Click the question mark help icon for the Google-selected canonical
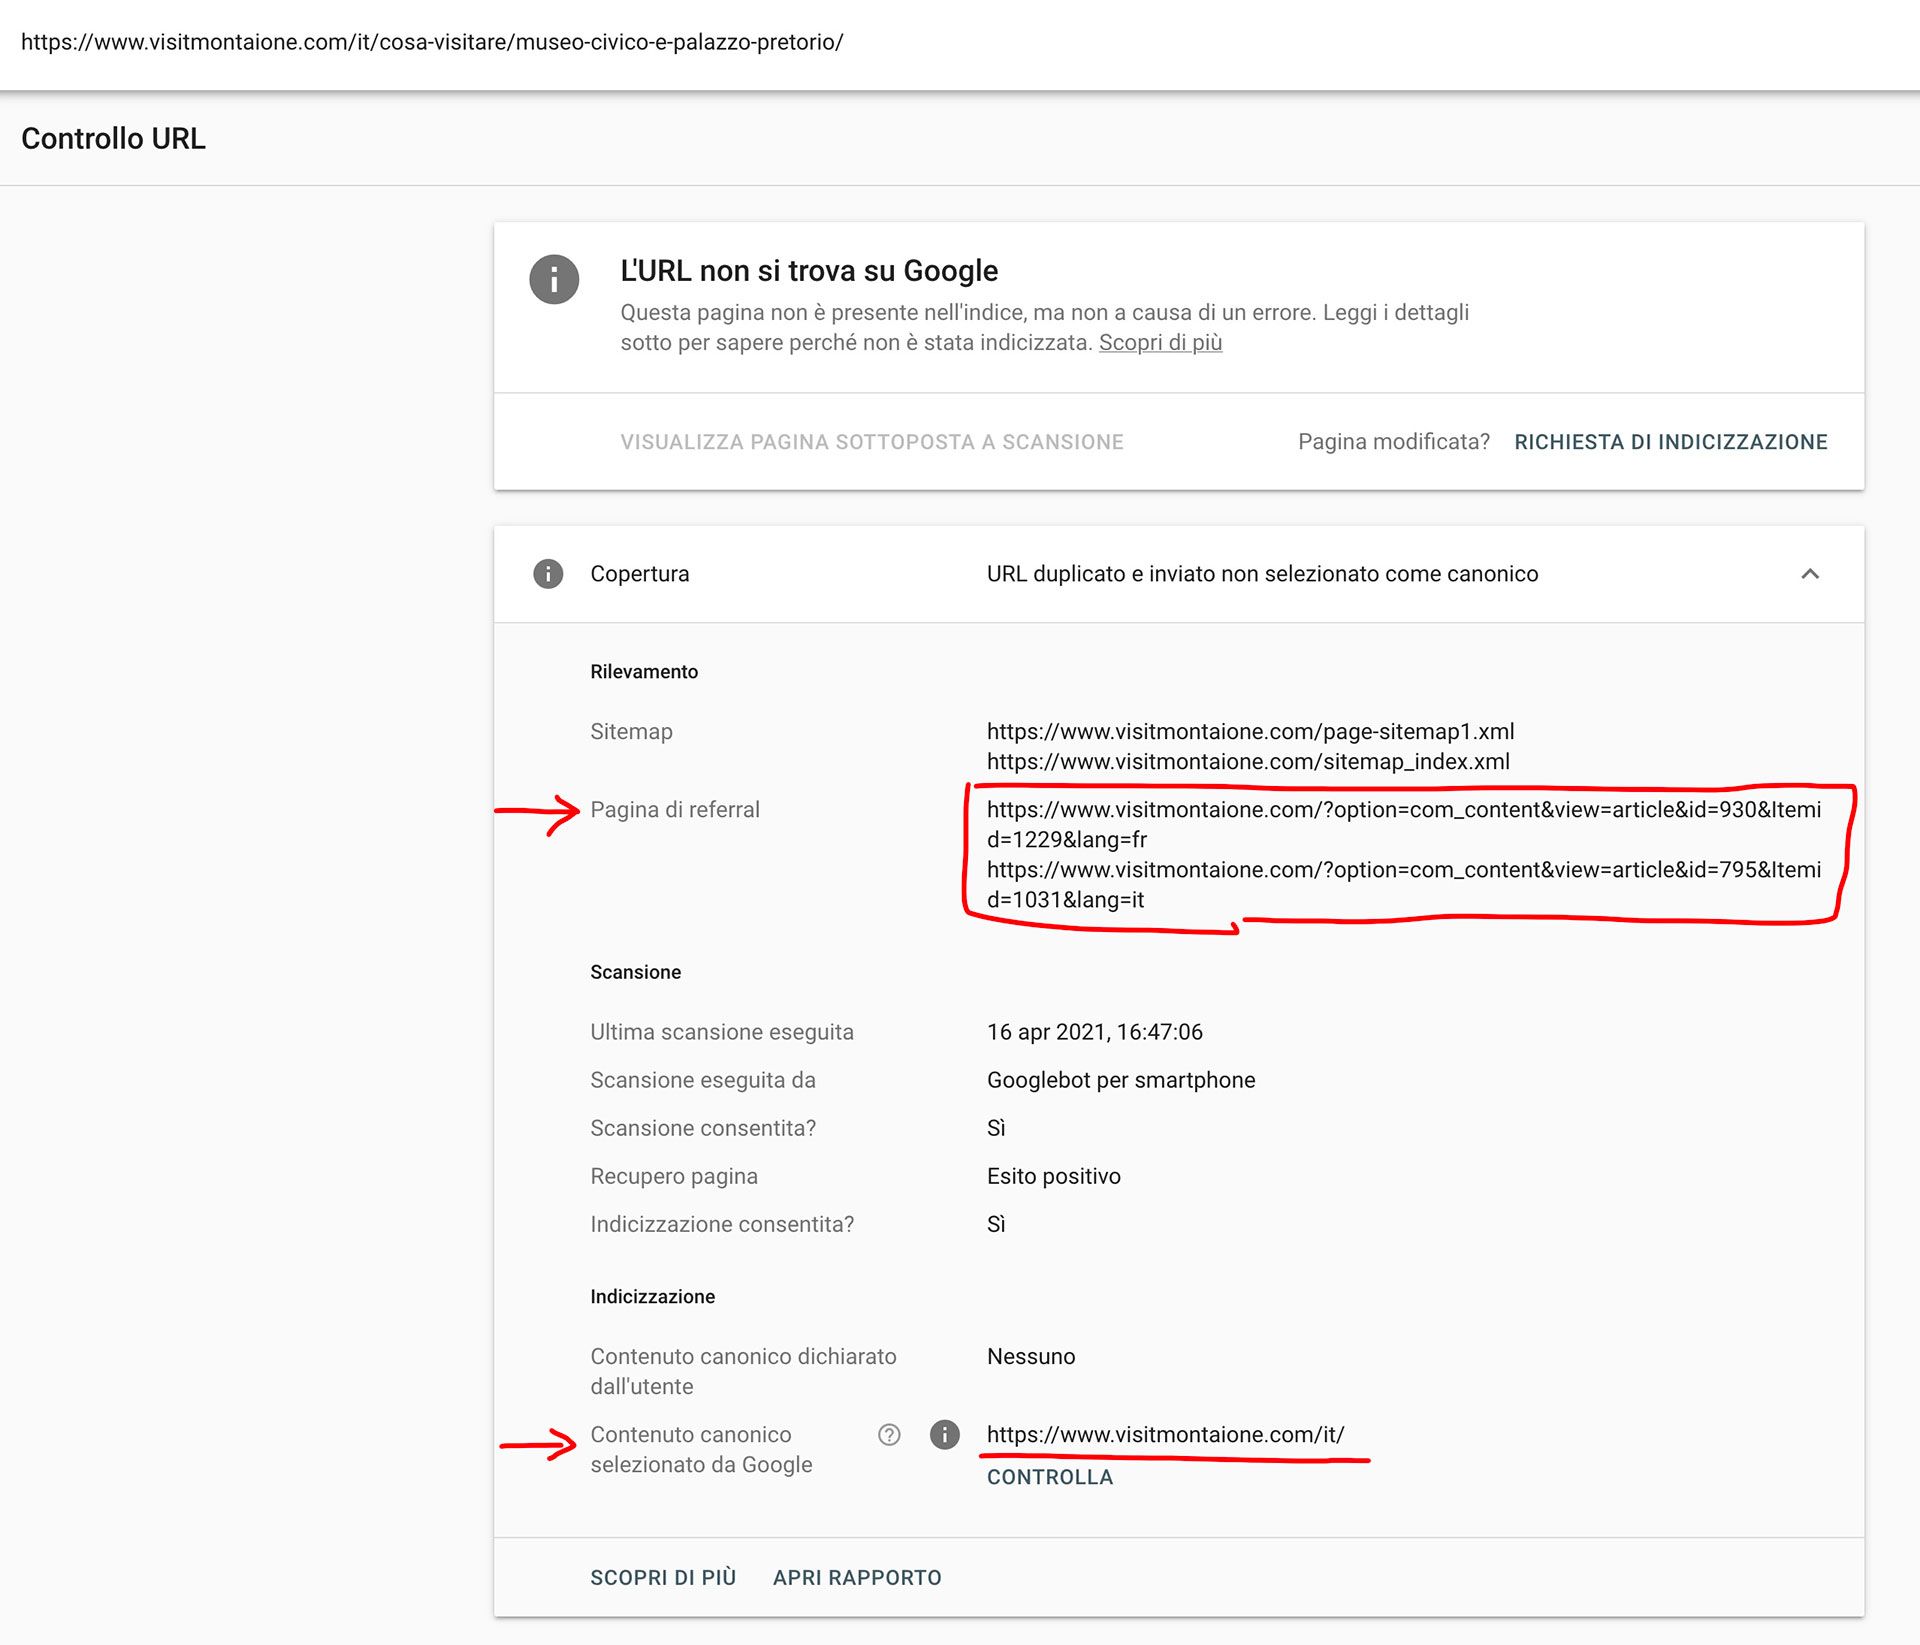Viewport: 1920px width, 1645px height. click(889, 1435)
